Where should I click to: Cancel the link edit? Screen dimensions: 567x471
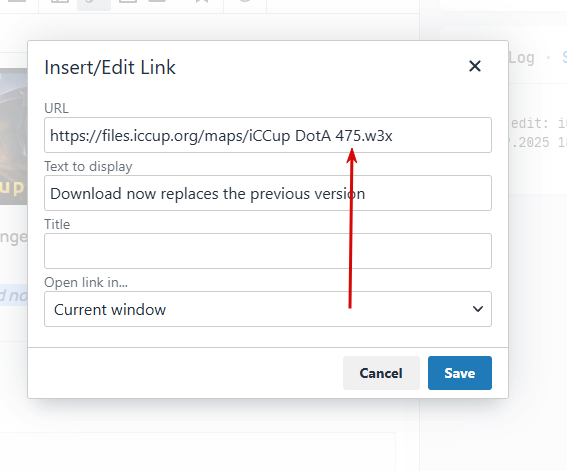click(381, 373)
